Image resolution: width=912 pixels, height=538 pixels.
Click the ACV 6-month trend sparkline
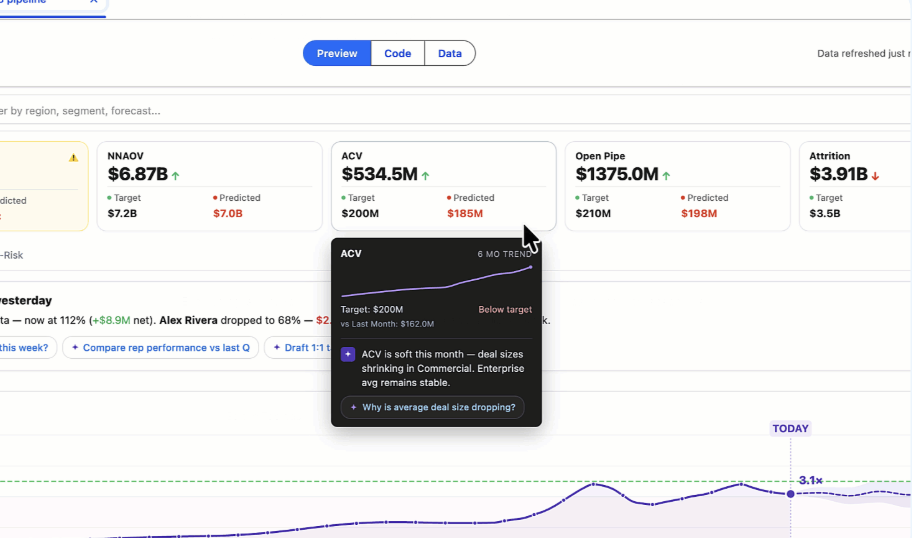[436, 282]
